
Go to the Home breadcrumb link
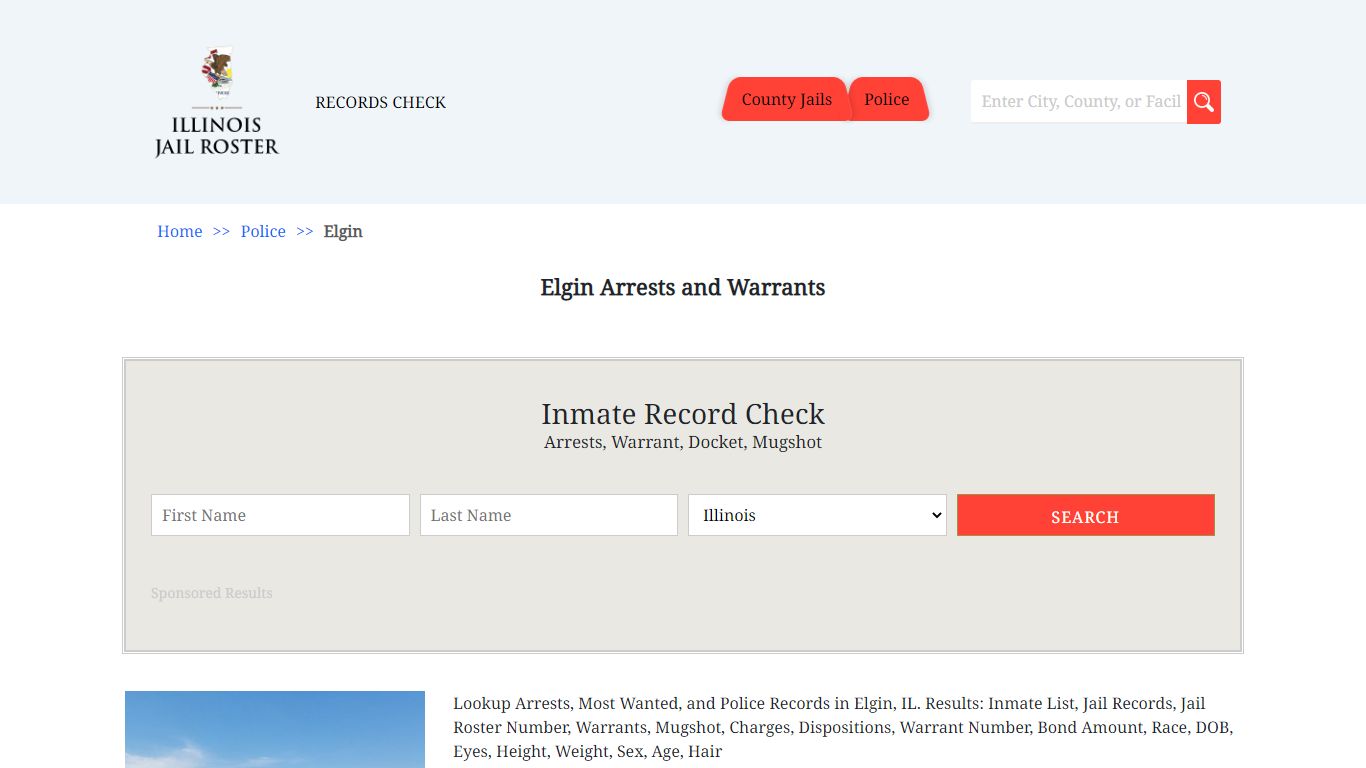[180, 231]
